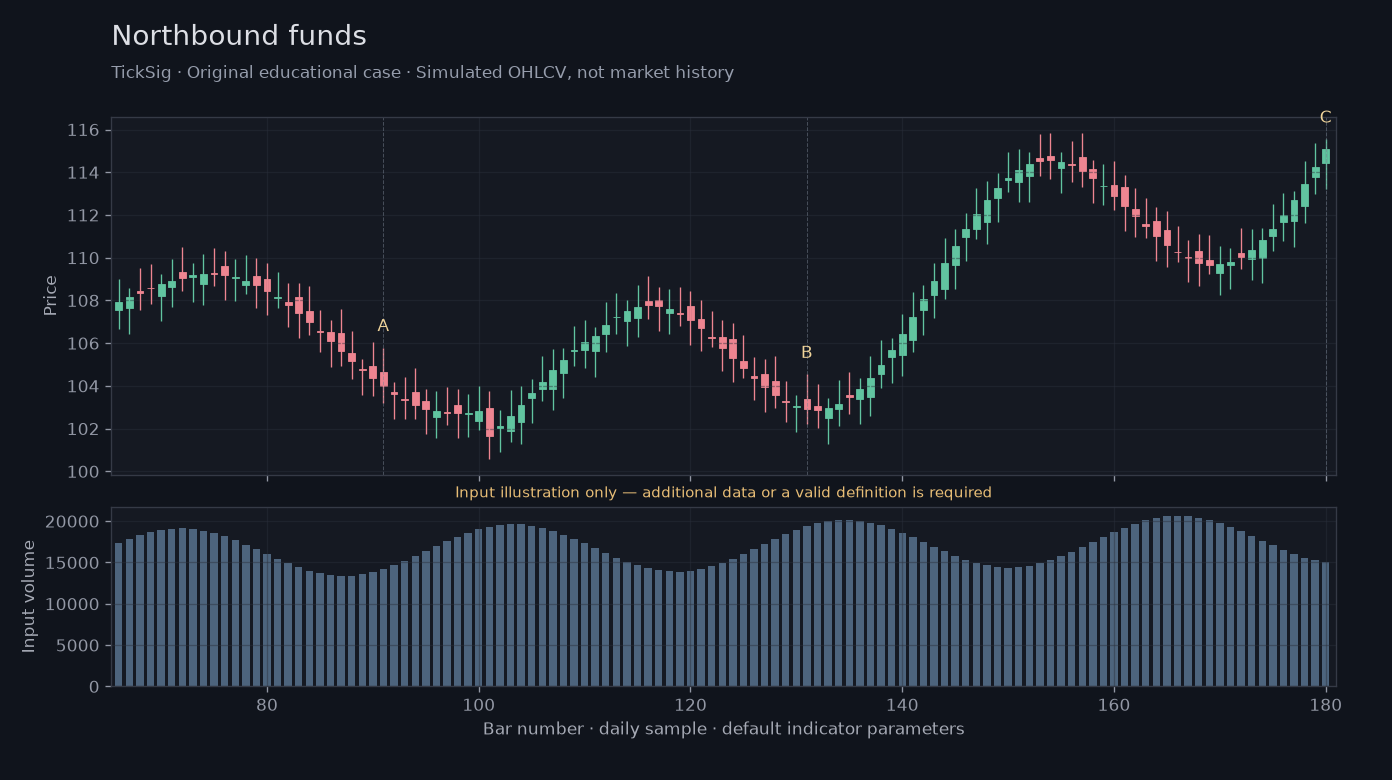Image resolution: width=1392 pixels, height=780 pixels.
Task: Click the volume bar at bar number 100
Action: pyautogui.click(x=479, y=608)
